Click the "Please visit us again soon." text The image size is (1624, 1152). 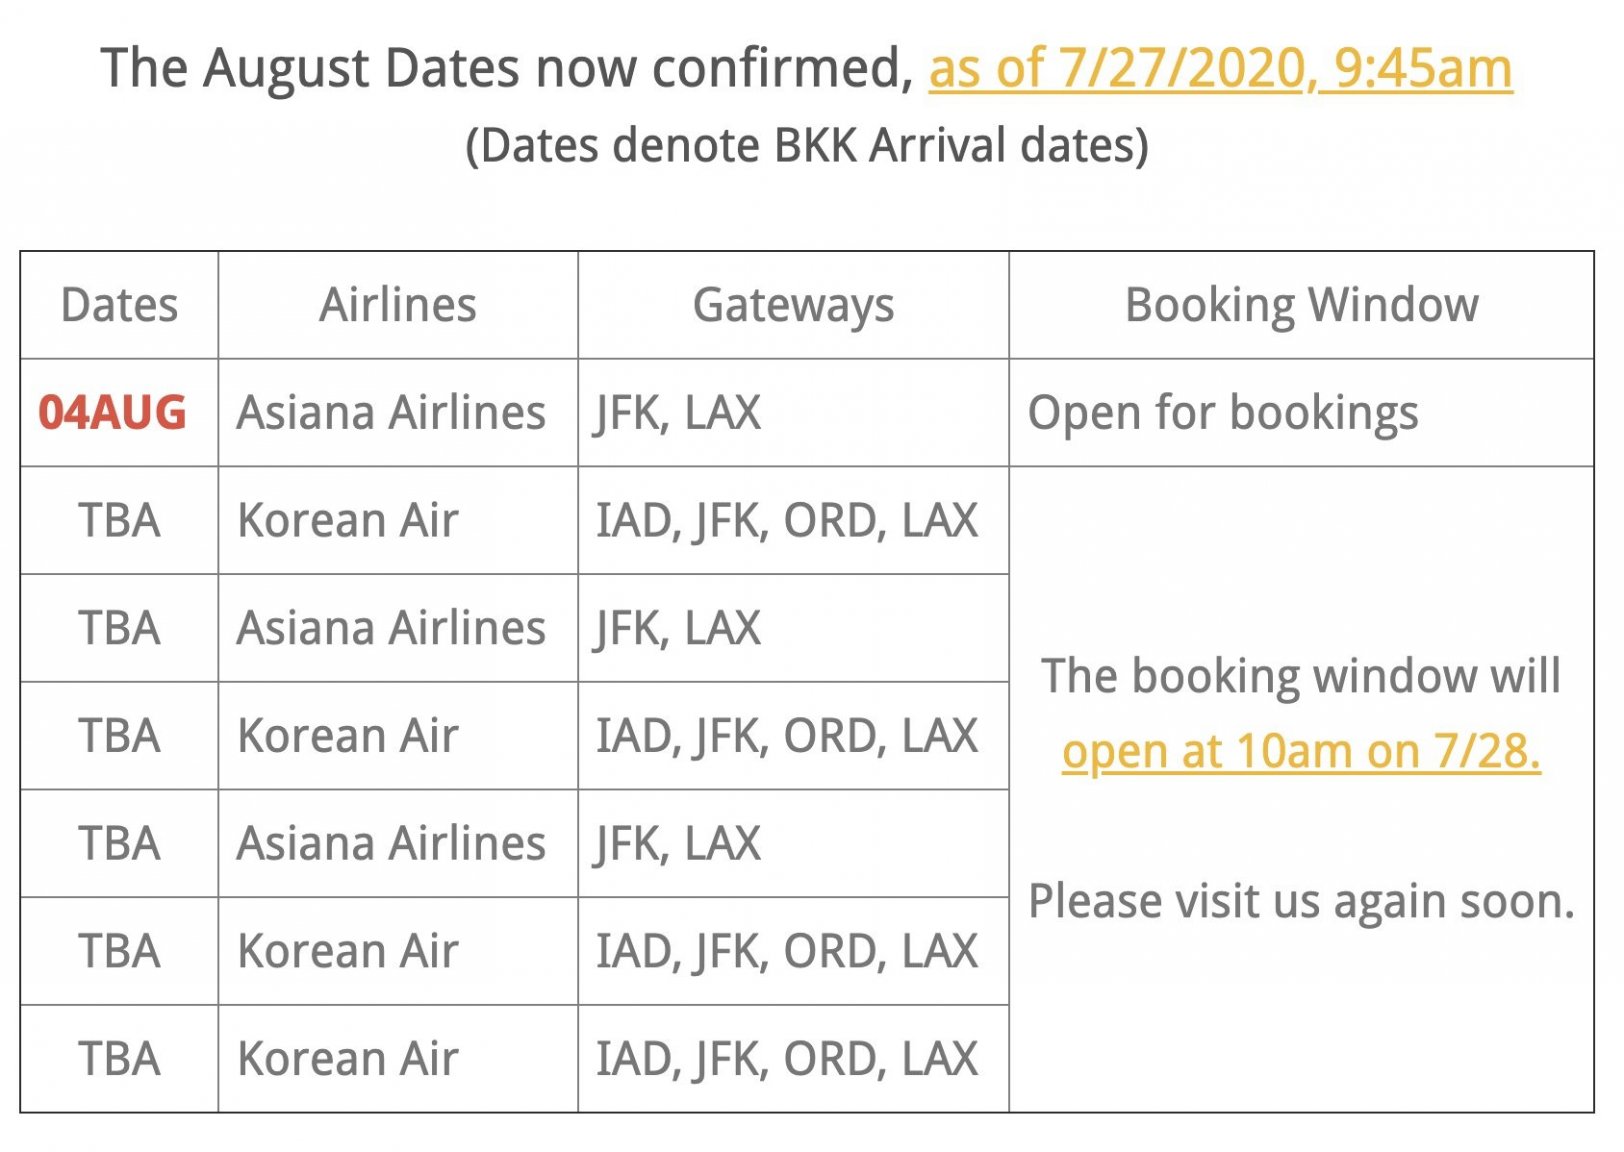(x=1301, y=901)
